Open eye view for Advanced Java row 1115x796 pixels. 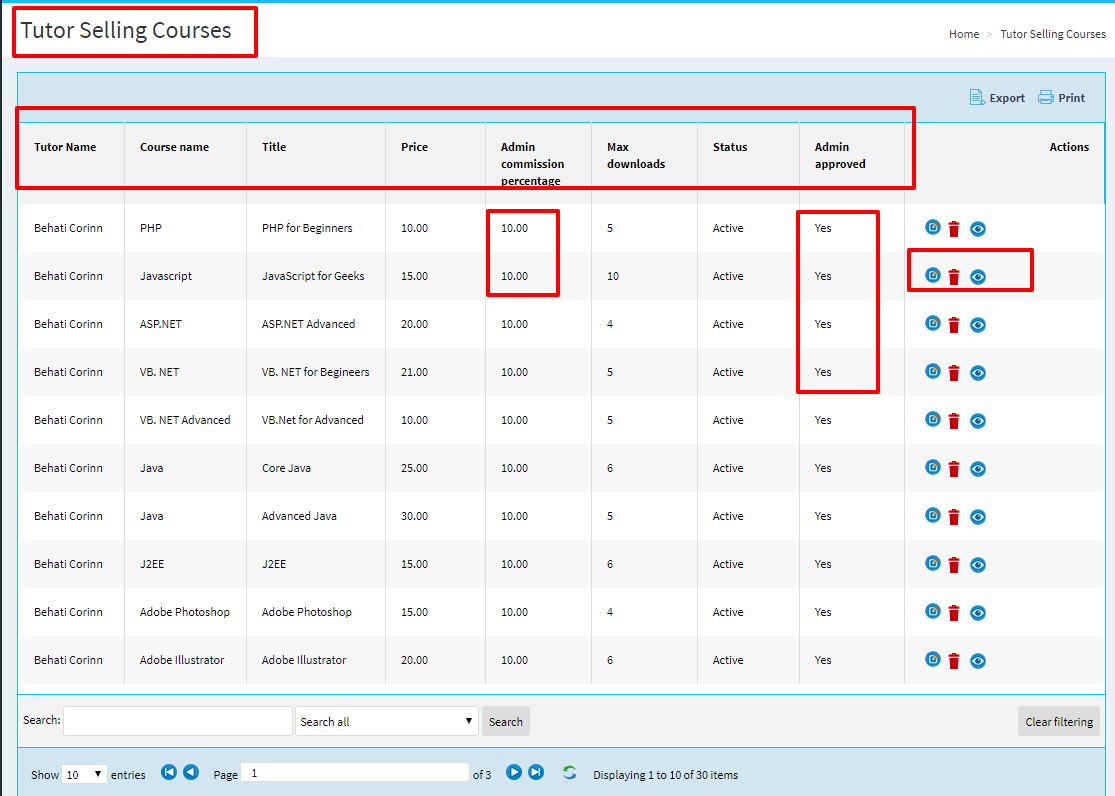coord(978,517)
